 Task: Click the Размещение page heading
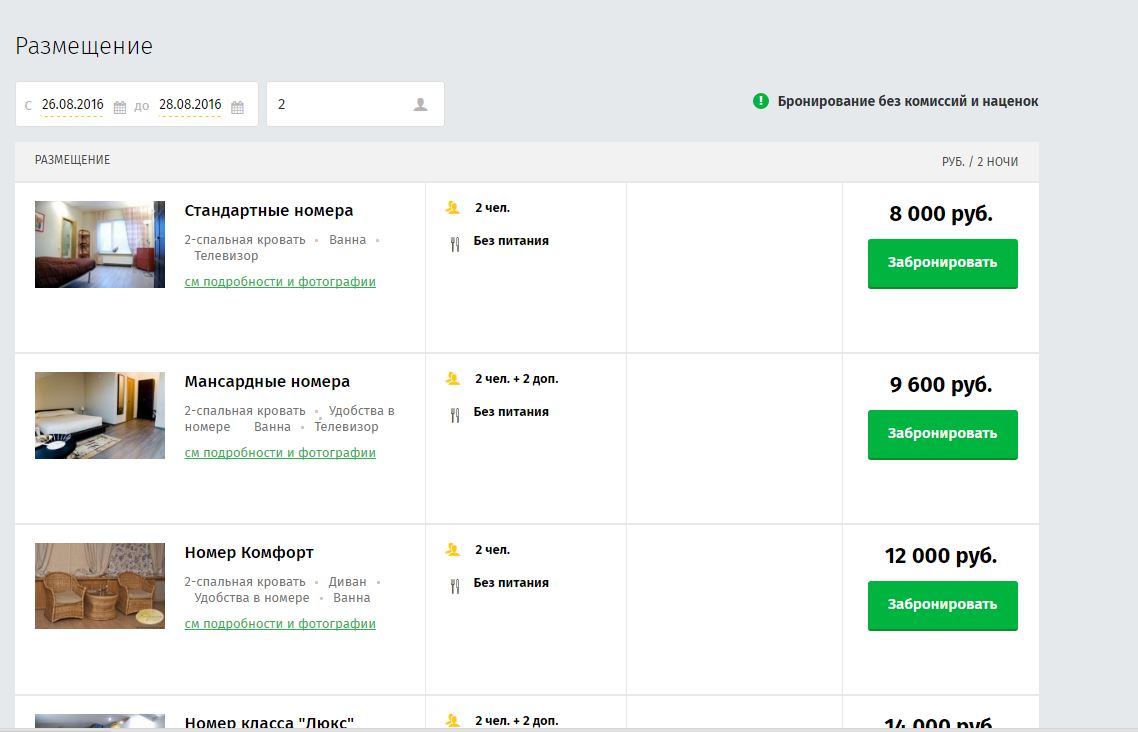pos(84,46)
